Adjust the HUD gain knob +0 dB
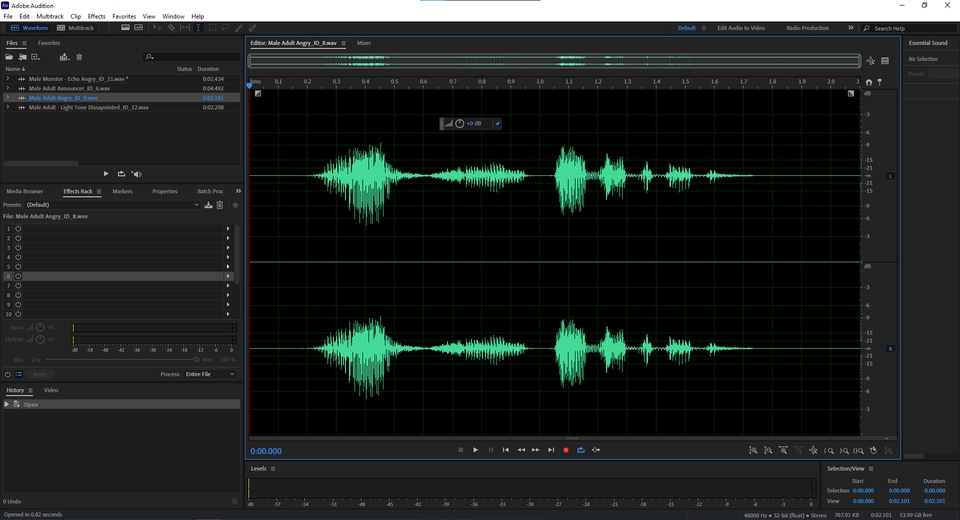The width and height of the screenshot is (960, 520). tap(459, 124)
